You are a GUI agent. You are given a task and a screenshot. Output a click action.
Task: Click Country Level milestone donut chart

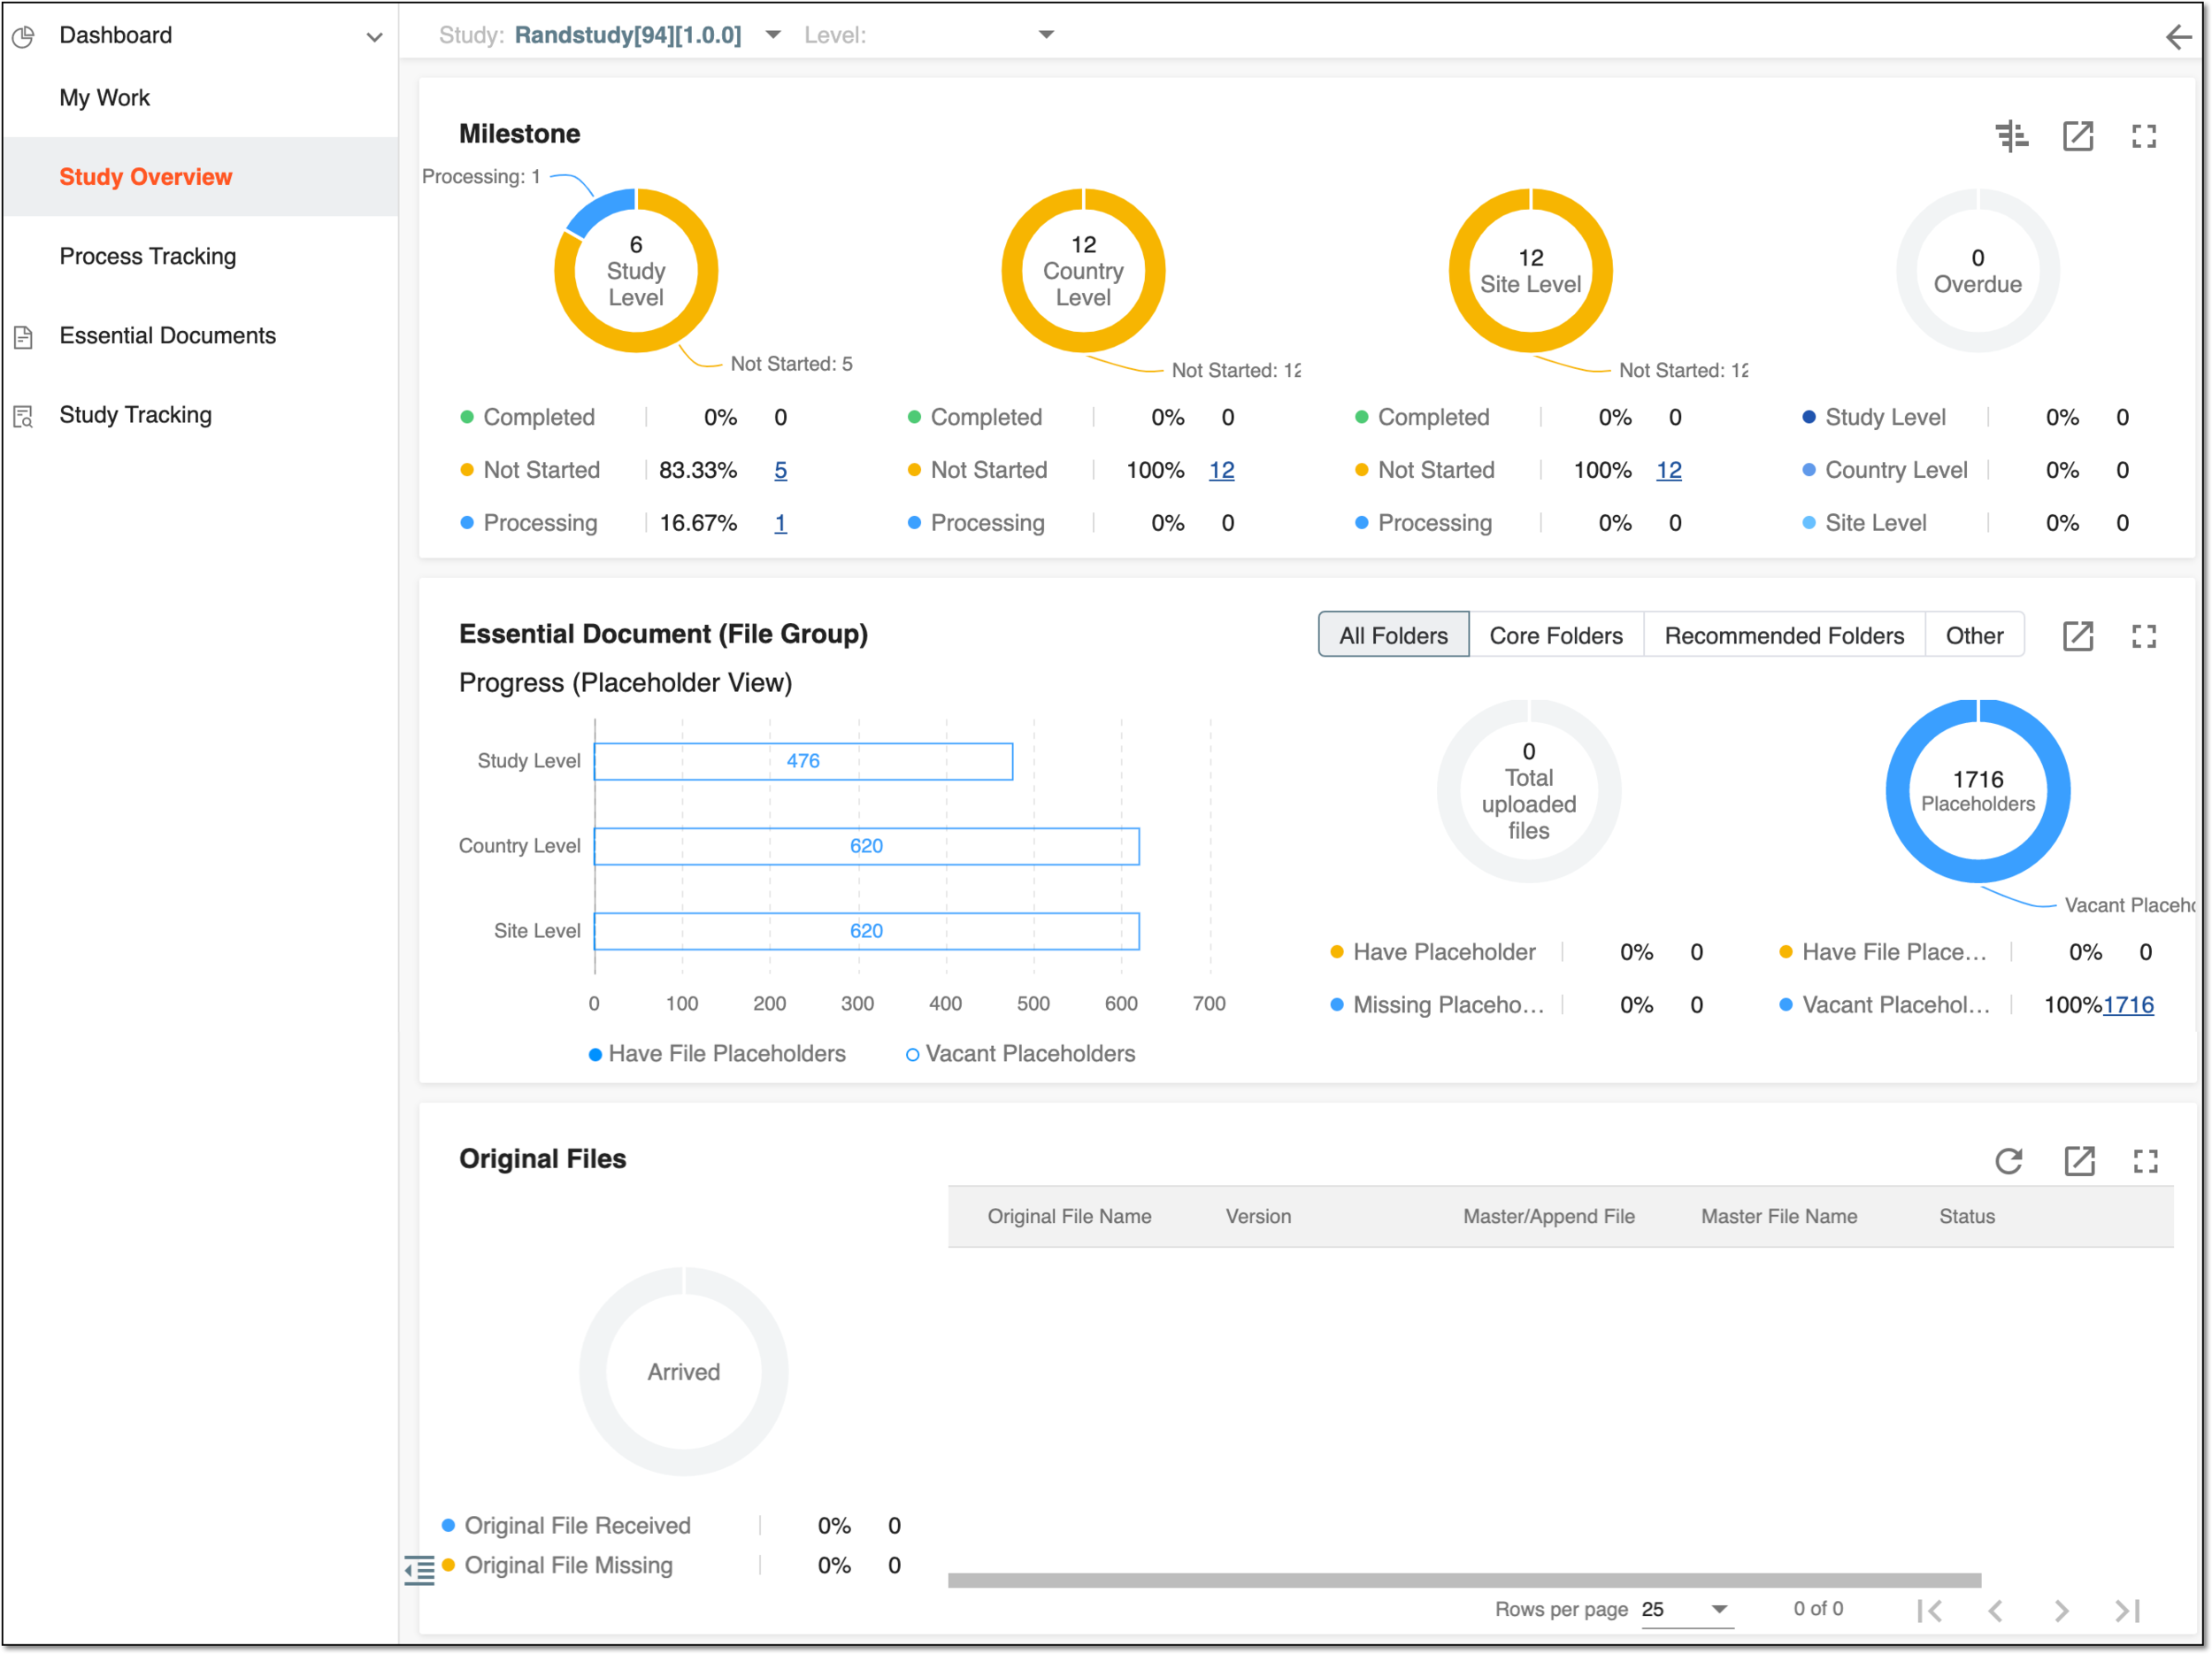(1083, 270)
